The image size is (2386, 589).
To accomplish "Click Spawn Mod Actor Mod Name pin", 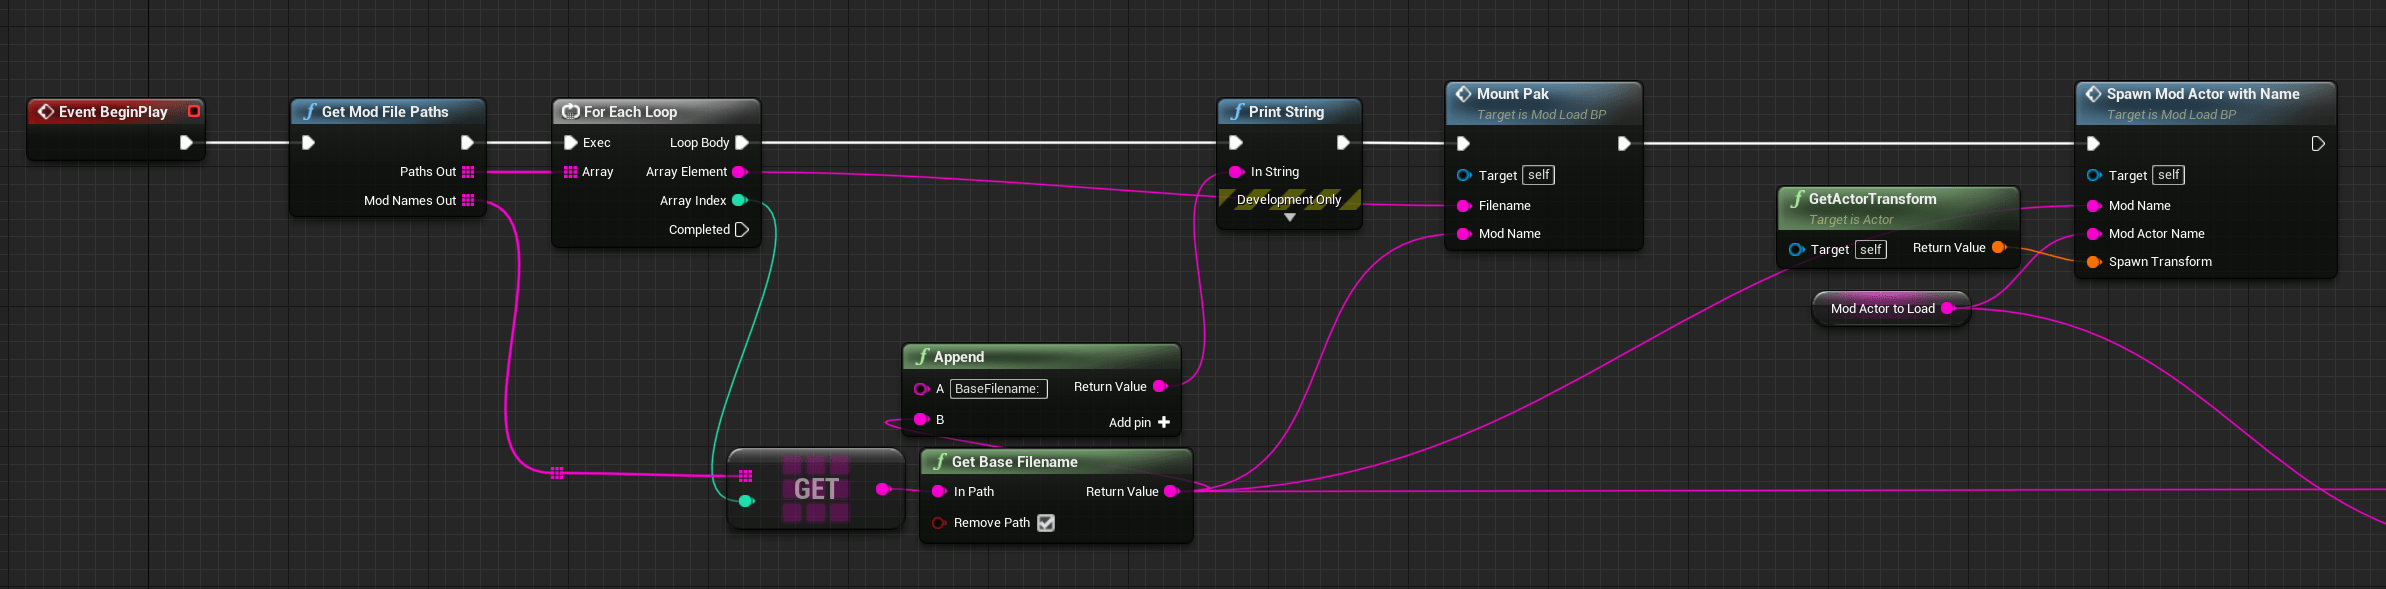I will tap(2094, 206).
